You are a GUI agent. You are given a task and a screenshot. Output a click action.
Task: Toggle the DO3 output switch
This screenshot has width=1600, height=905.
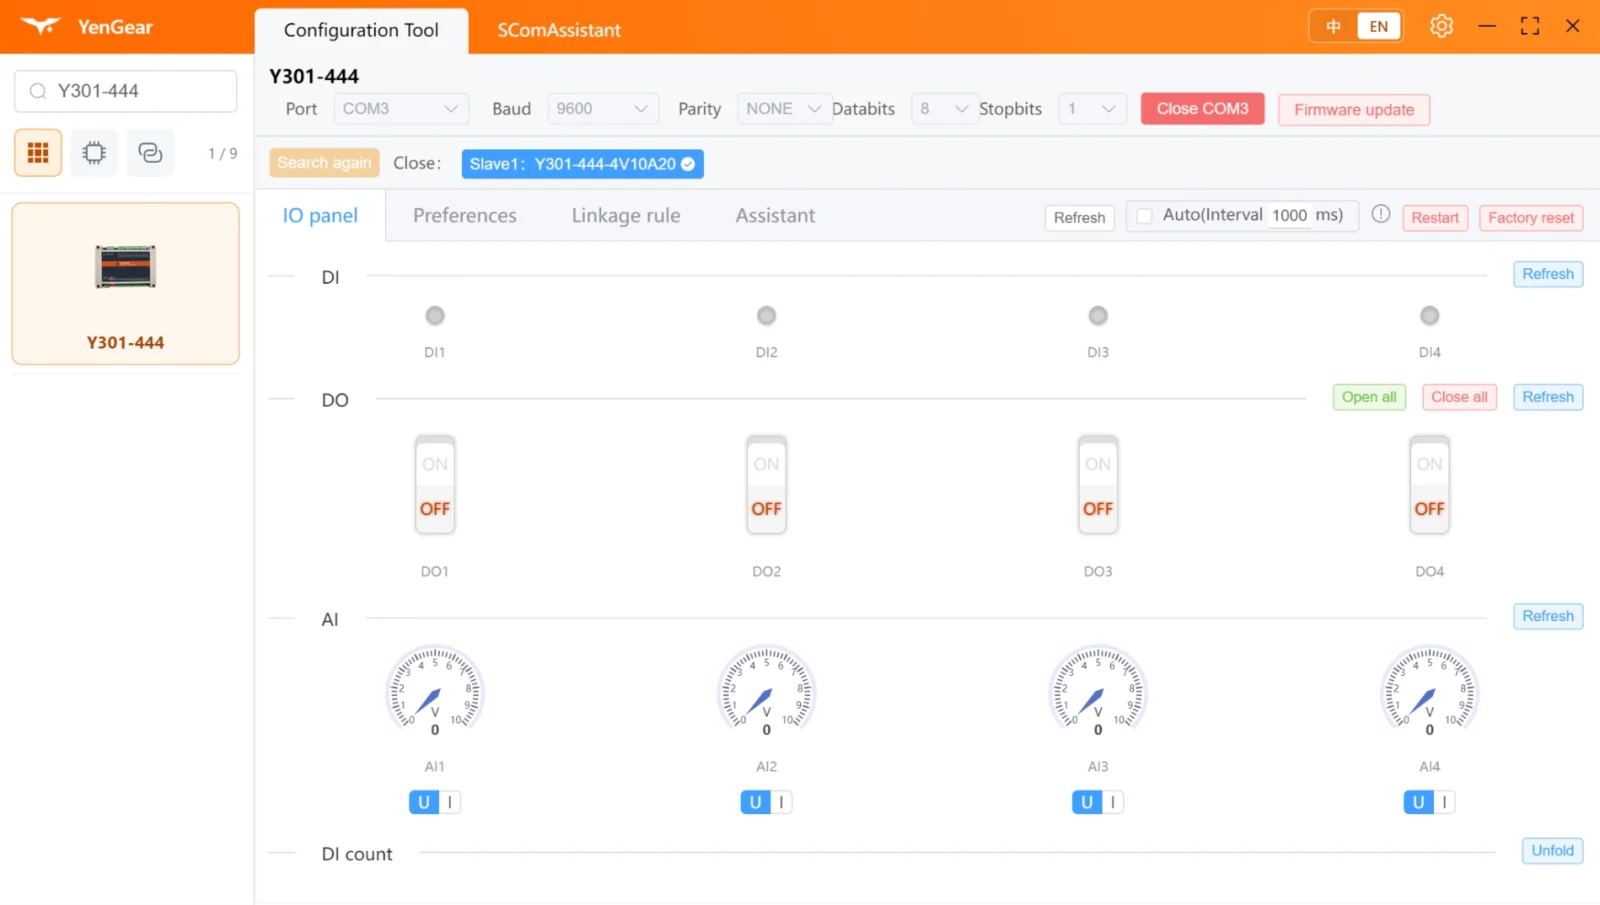(1098, 485)
